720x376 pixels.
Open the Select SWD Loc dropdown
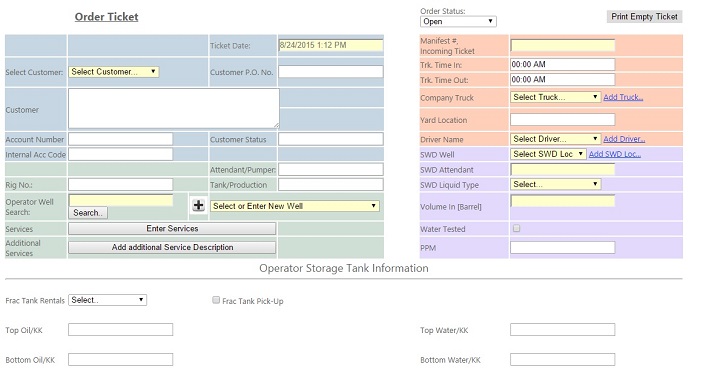pos(548,154)
